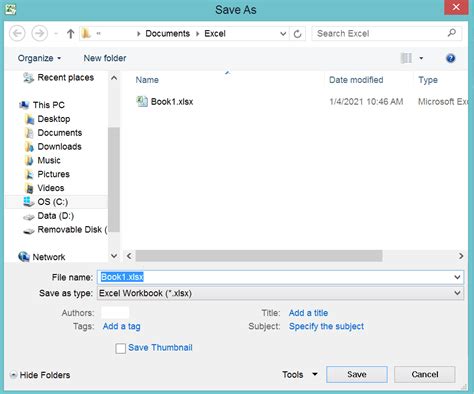Select Data (D:) drive
Image resolution: width=474 pixels, height=394 pixels.
tap(55, 216)
